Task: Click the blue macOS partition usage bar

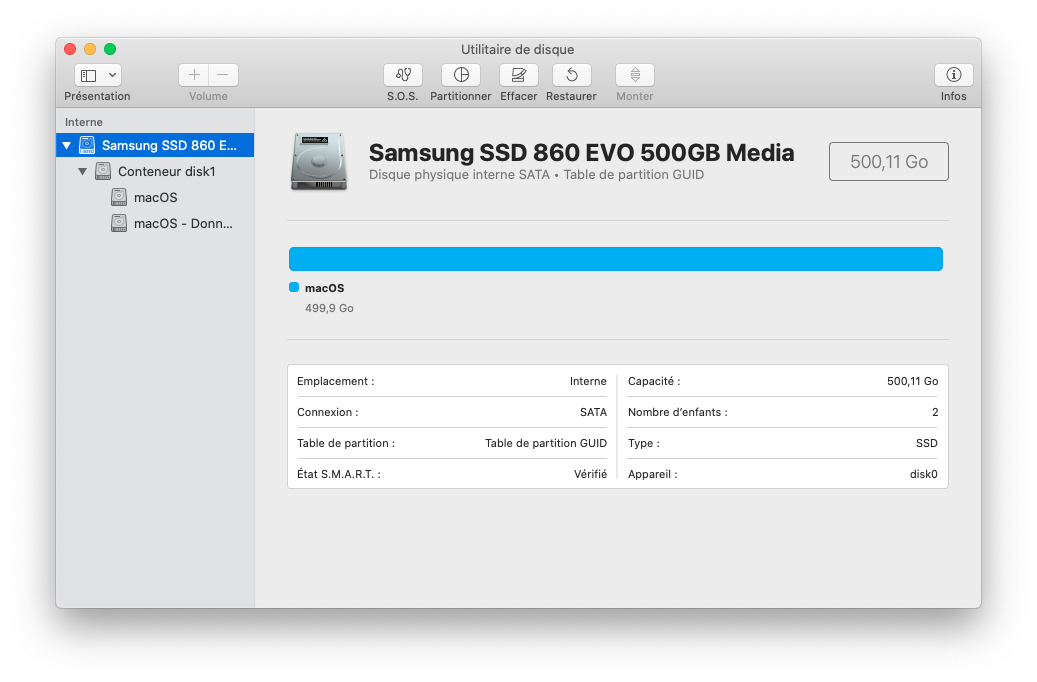Action: coord(615,259)
